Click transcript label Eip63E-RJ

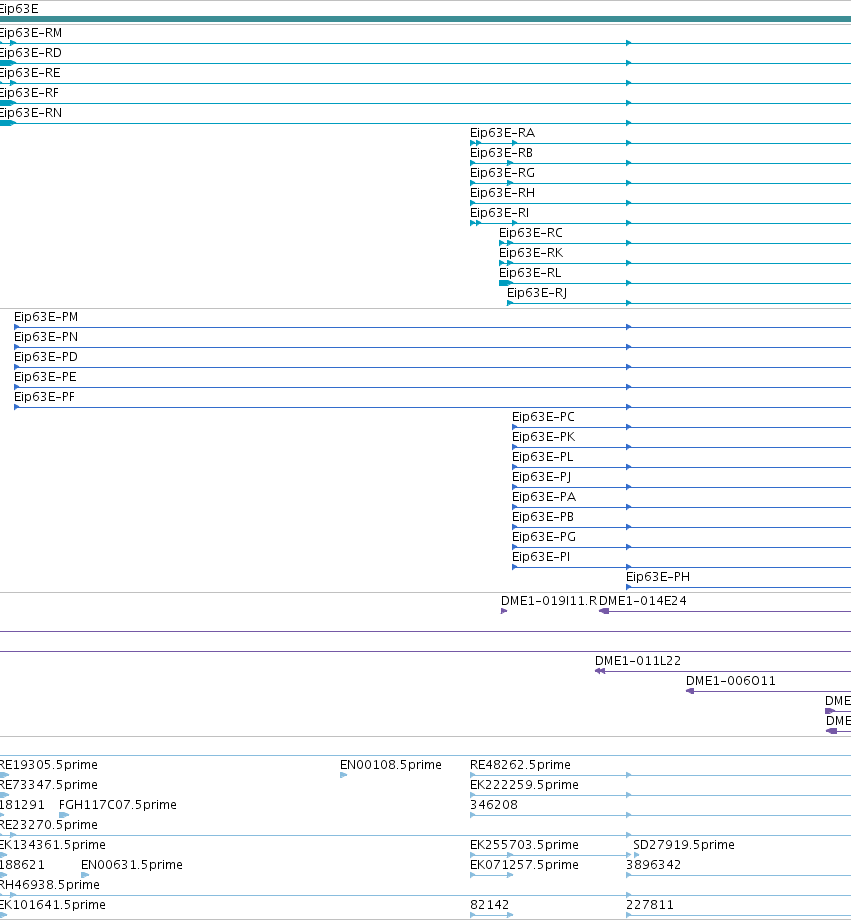click(537, 292)
